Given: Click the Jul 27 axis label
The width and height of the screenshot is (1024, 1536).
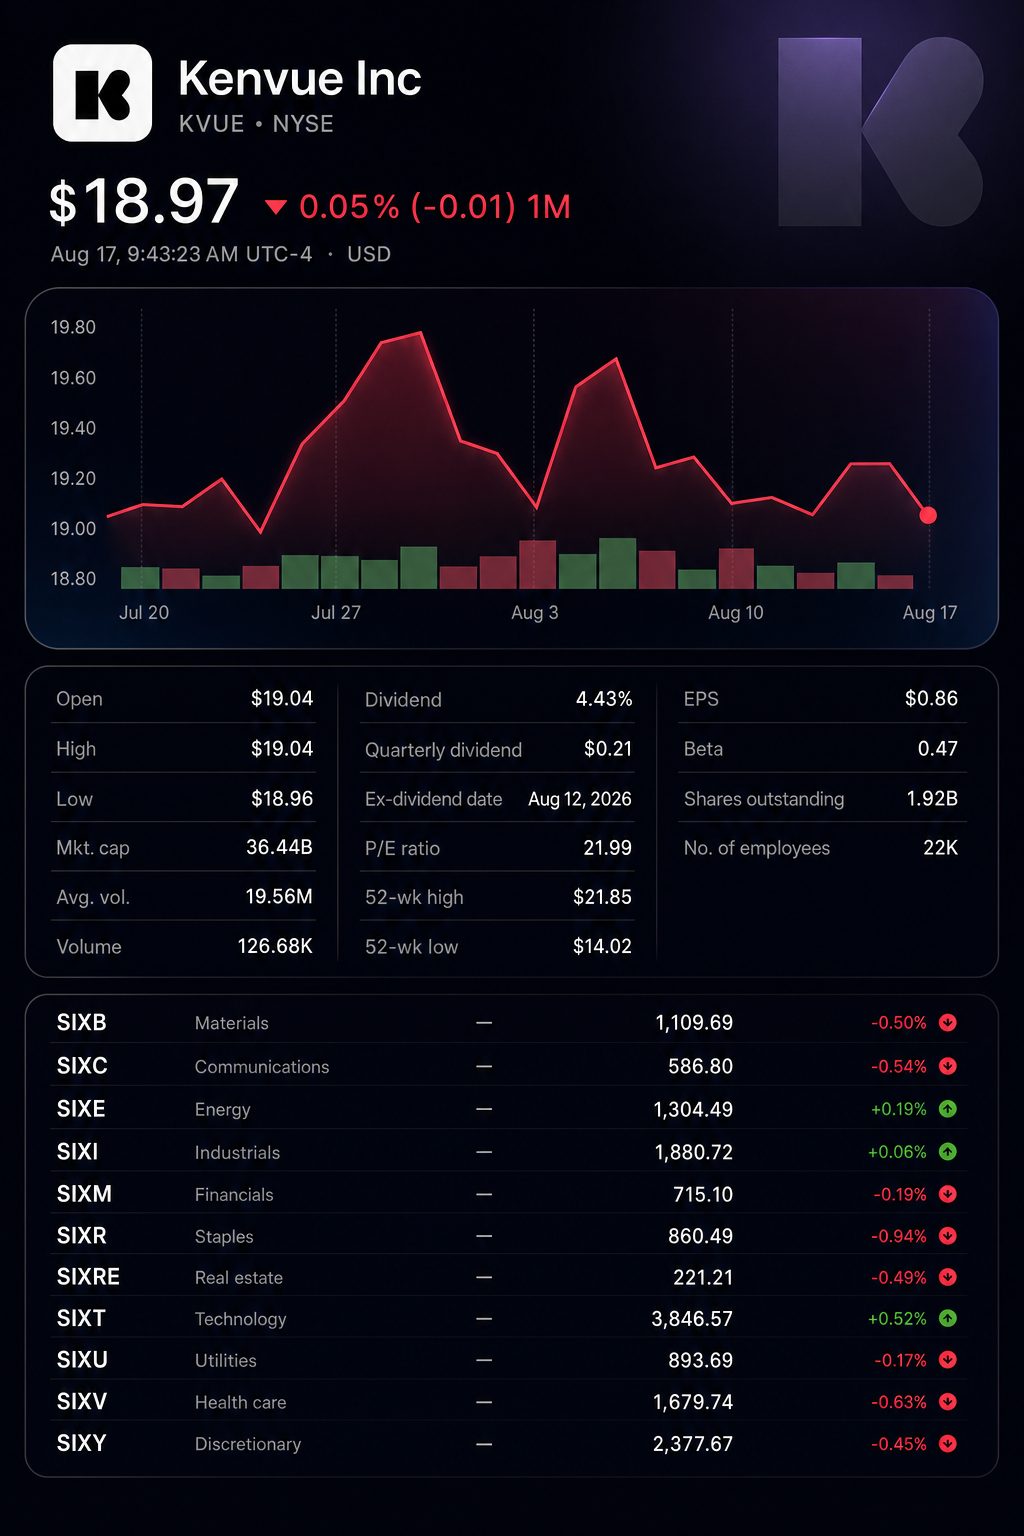Looking at the screenshot, I should tap(336, 612).
